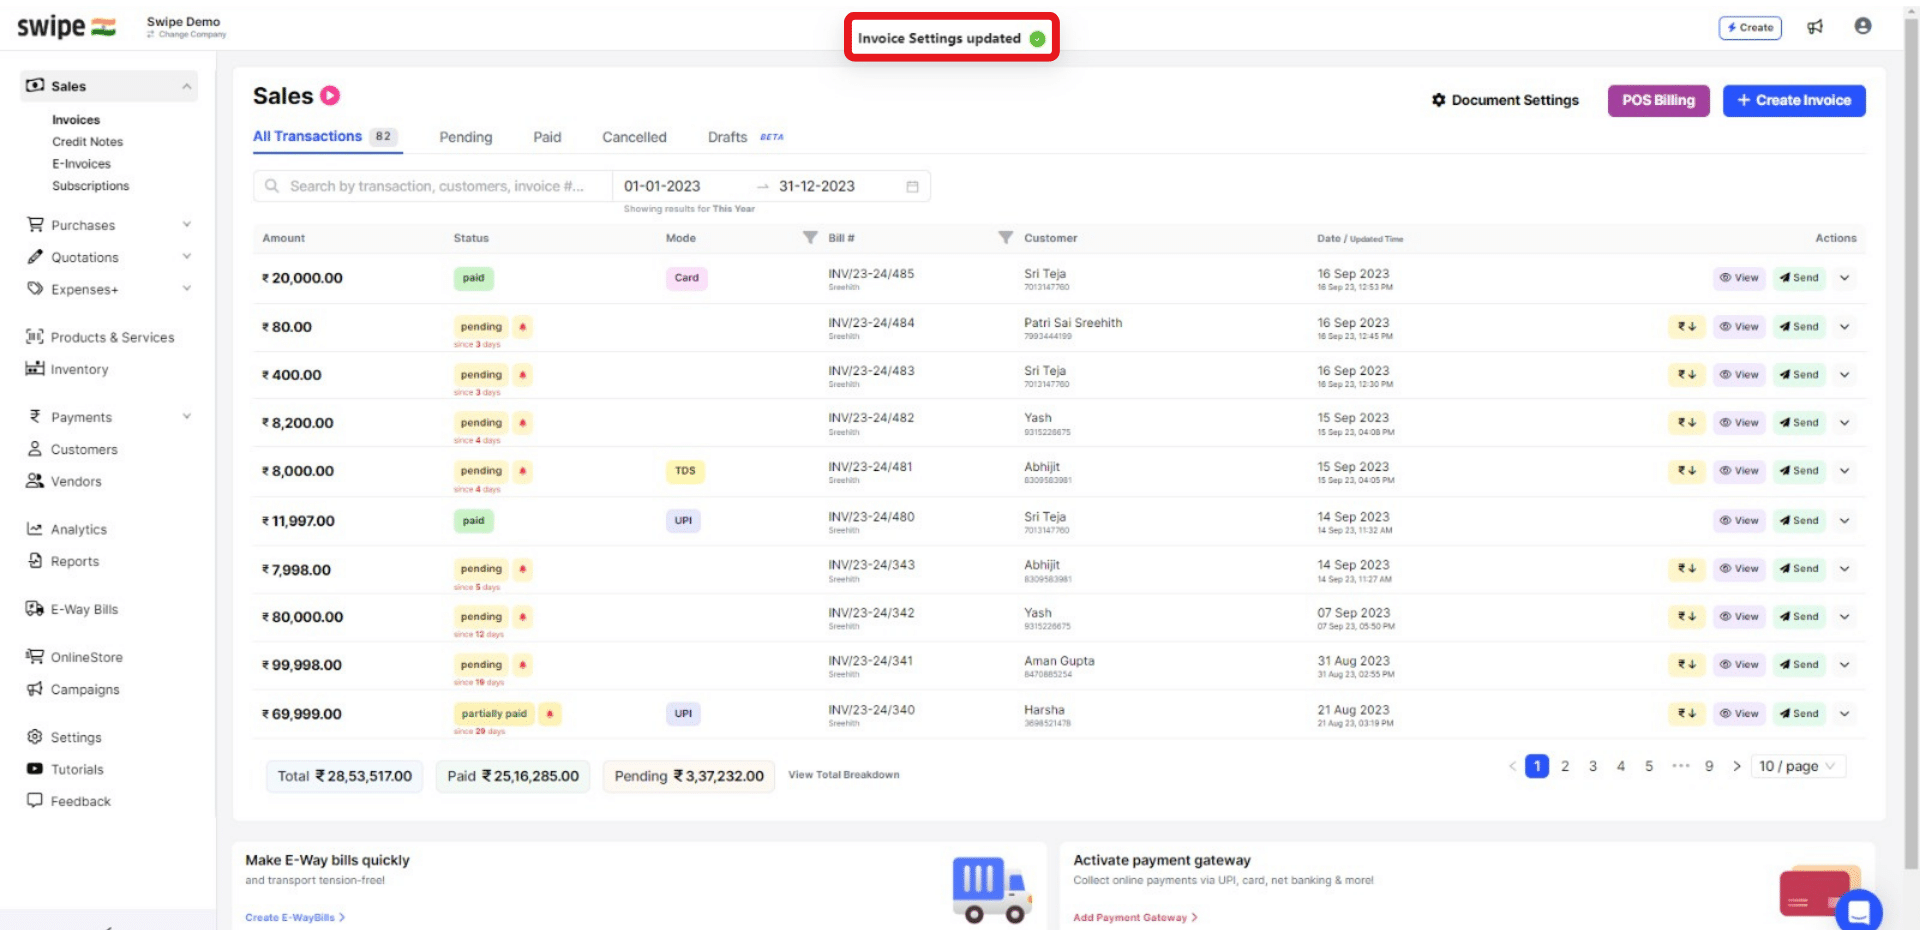Click the megaphone announcements icon in top bar
This screenshot has height=930, width=1920.
(x=1815, y=27)
